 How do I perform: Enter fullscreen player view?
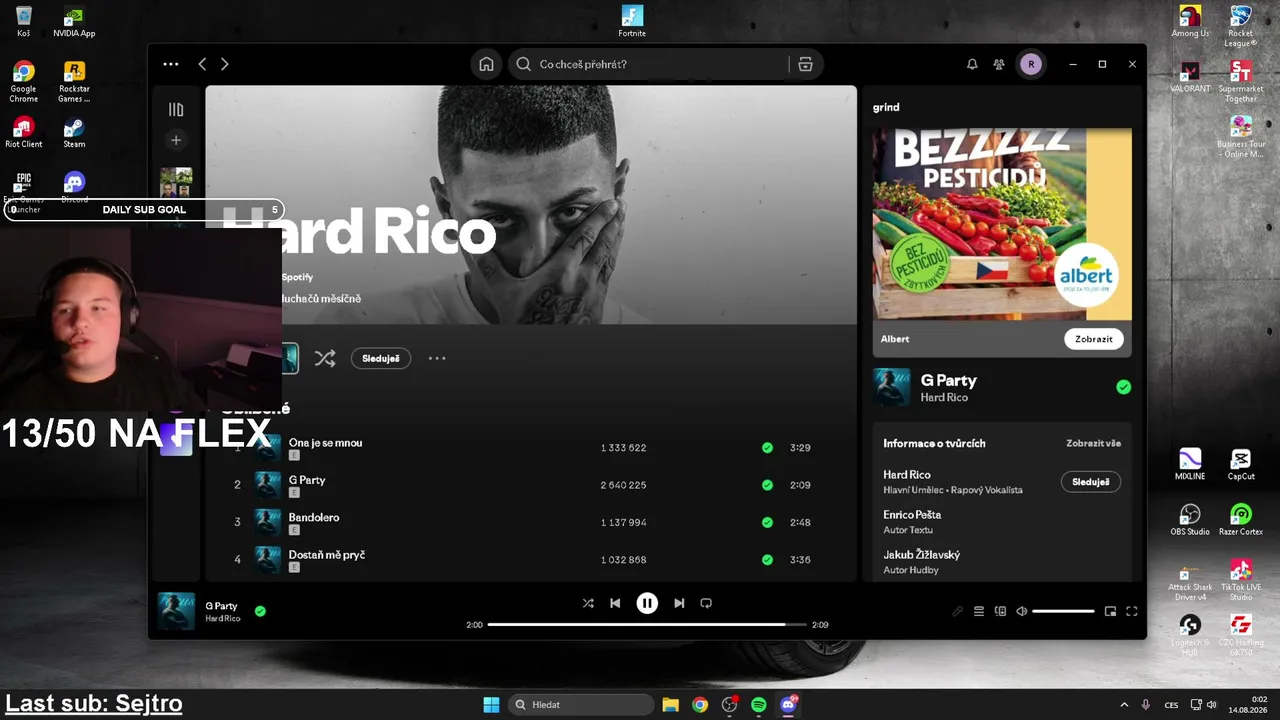pyautogui.click(x=1132, y=611)
